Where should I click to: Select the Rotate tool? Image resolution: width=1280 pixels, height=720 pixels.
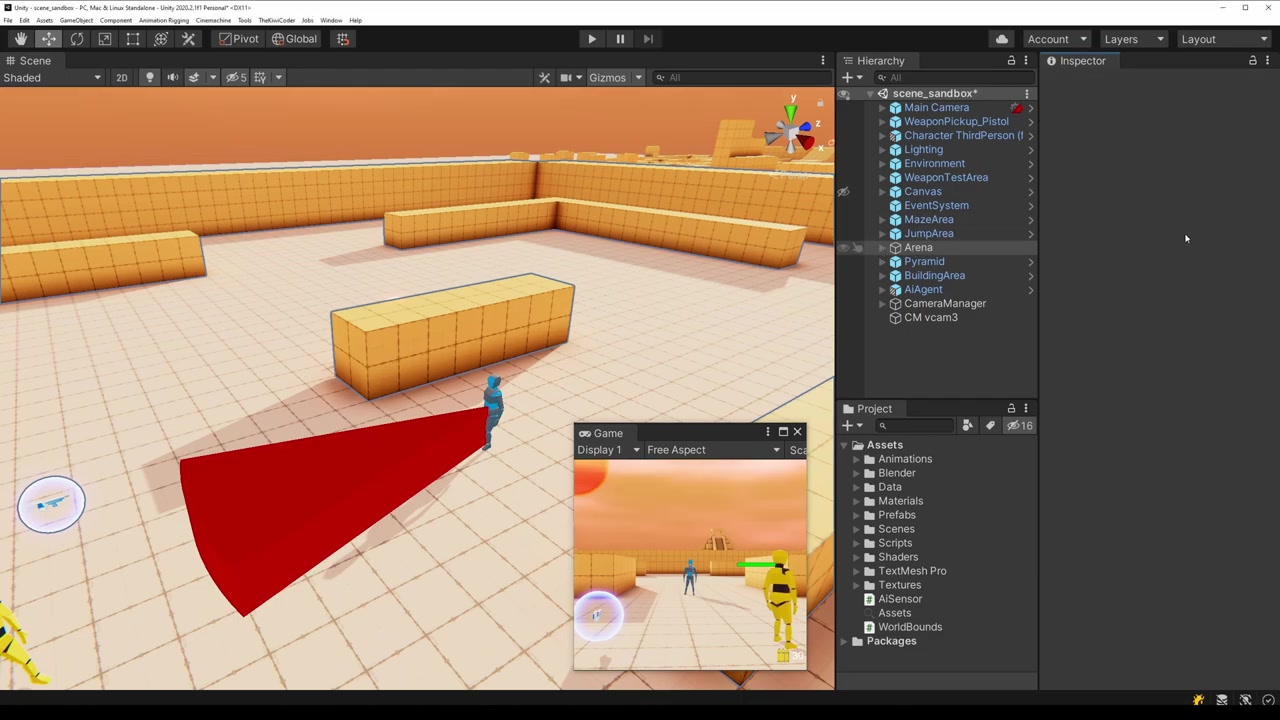pyautogui.click(x=76, y=39)
